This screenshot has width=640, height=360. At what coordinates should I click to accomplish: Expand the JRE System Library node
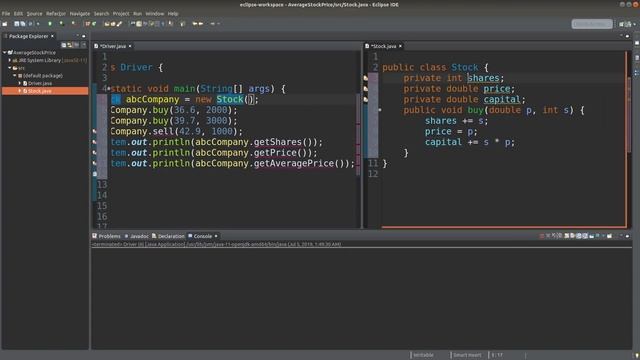coord(10,60)
